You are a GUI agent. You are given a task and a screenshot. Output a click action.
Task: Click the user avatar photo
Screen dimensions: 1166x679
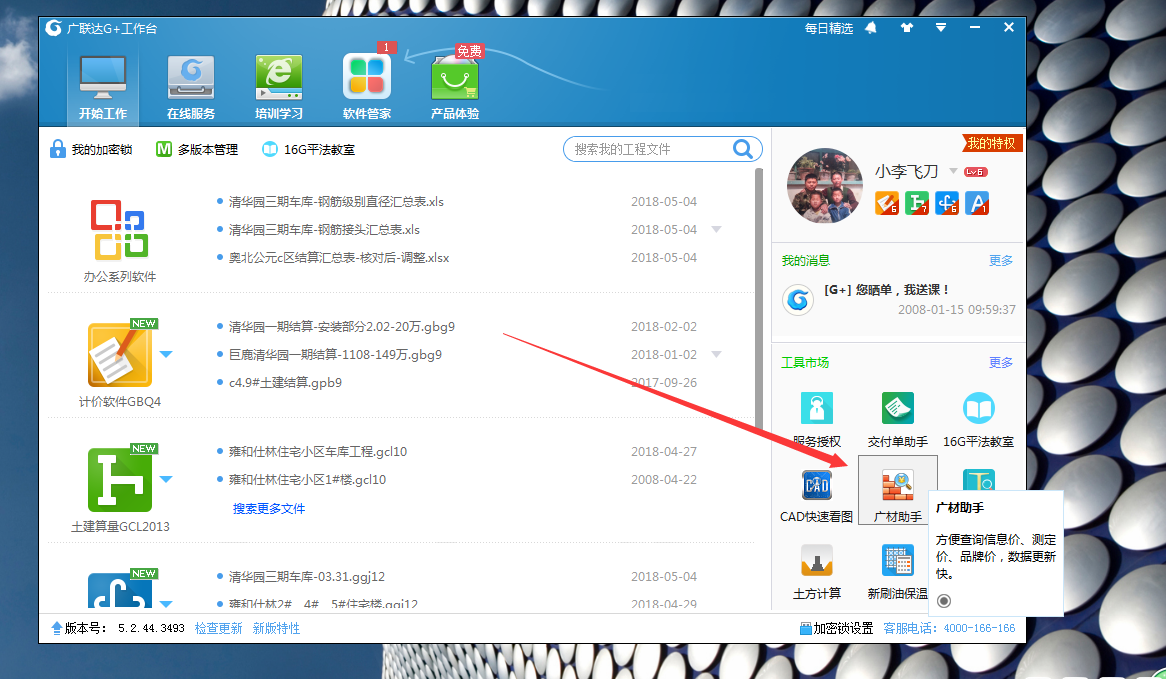pyautogui.click(x=825, y=186)
